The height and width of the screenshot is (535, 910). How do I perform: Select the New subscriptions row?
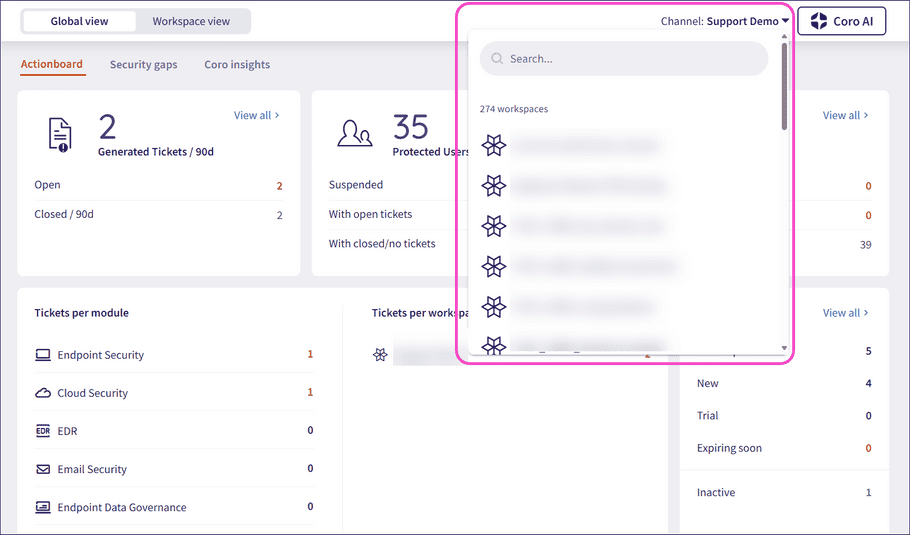tap(784, 384)
